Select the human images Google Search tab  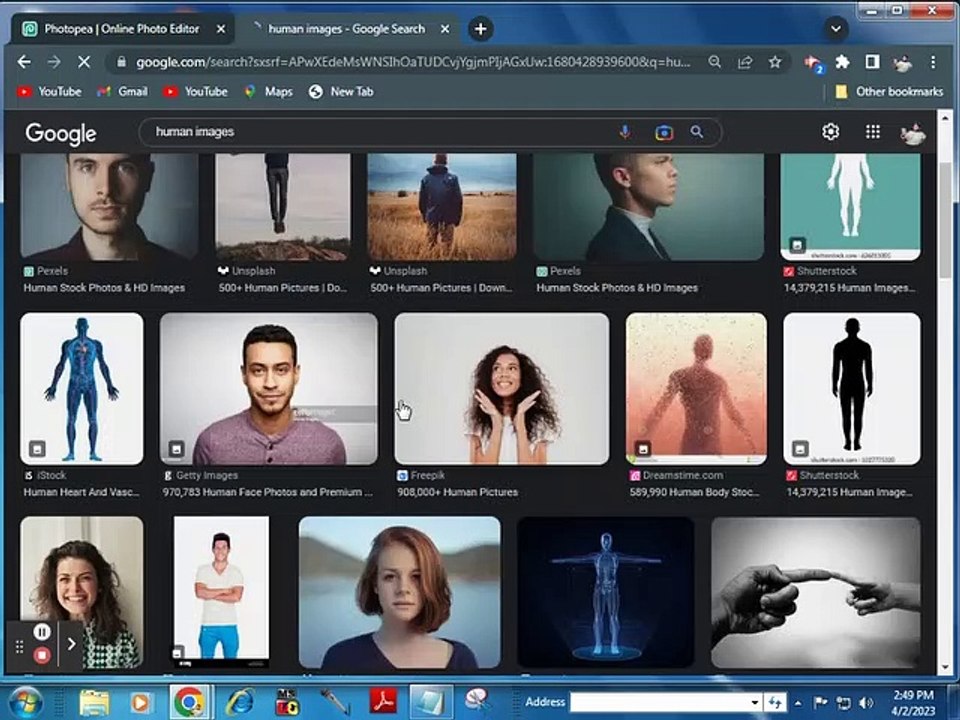point(346,29)
